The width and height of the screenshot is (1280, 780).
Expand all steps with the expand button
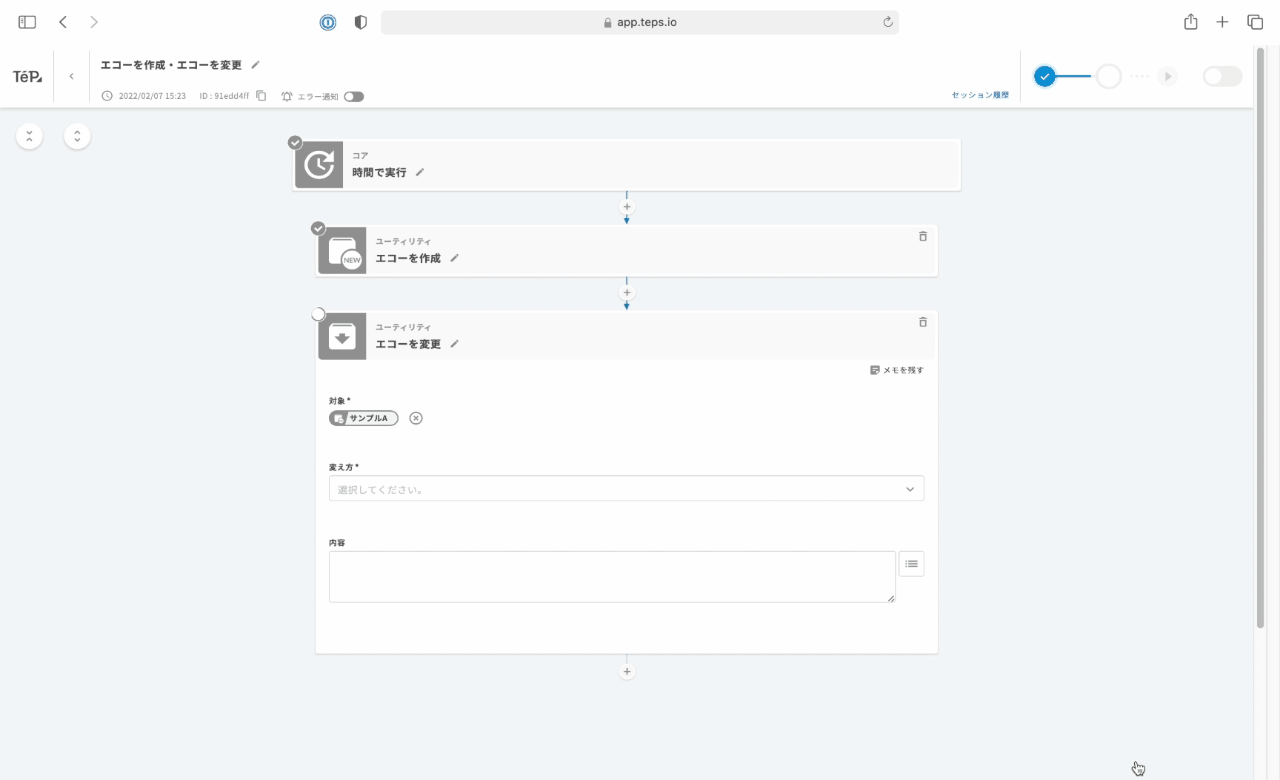click(x=77, y=136)
